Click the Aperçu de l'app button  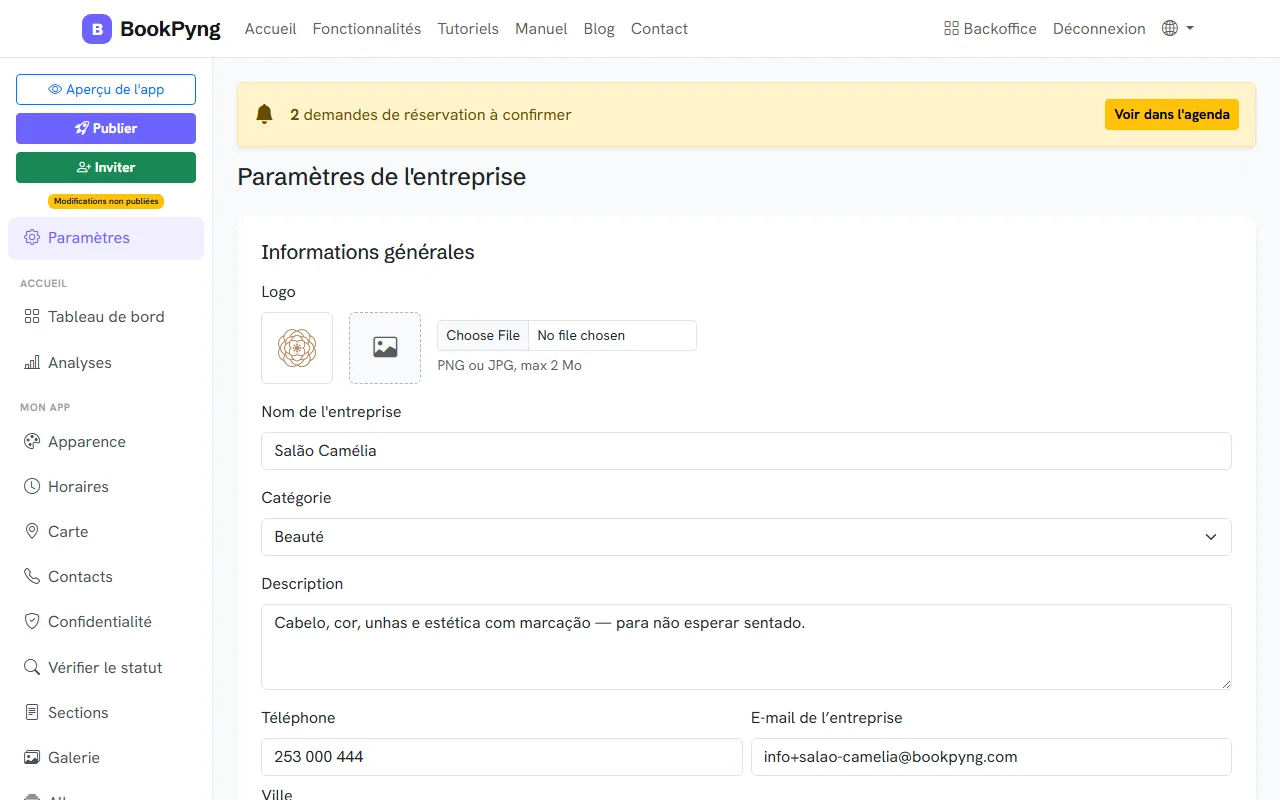click(x=106, y=89)
